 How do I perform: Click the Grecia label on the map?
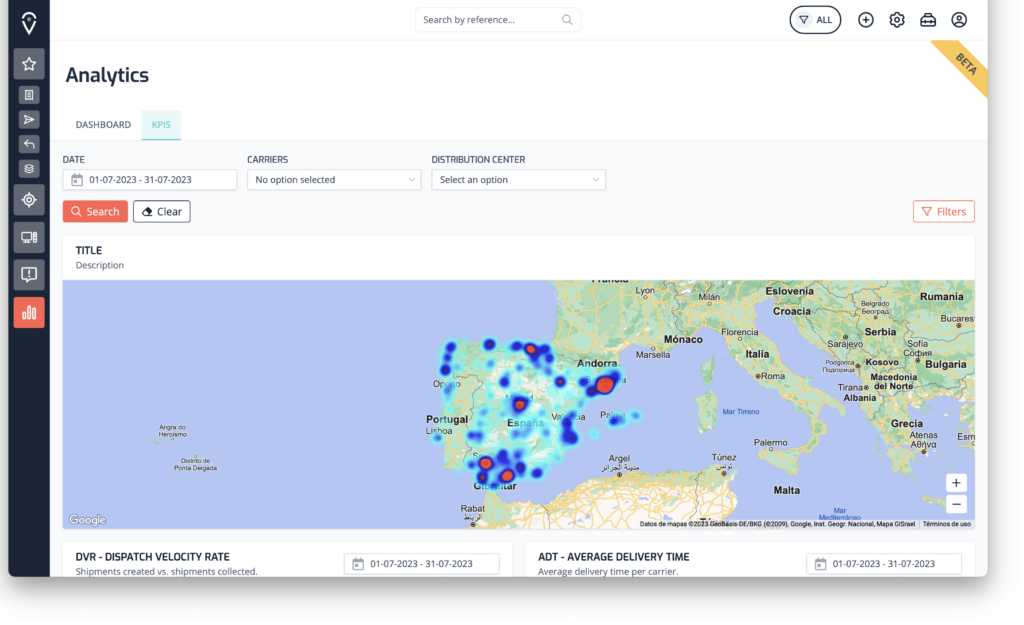coord(907,424)
